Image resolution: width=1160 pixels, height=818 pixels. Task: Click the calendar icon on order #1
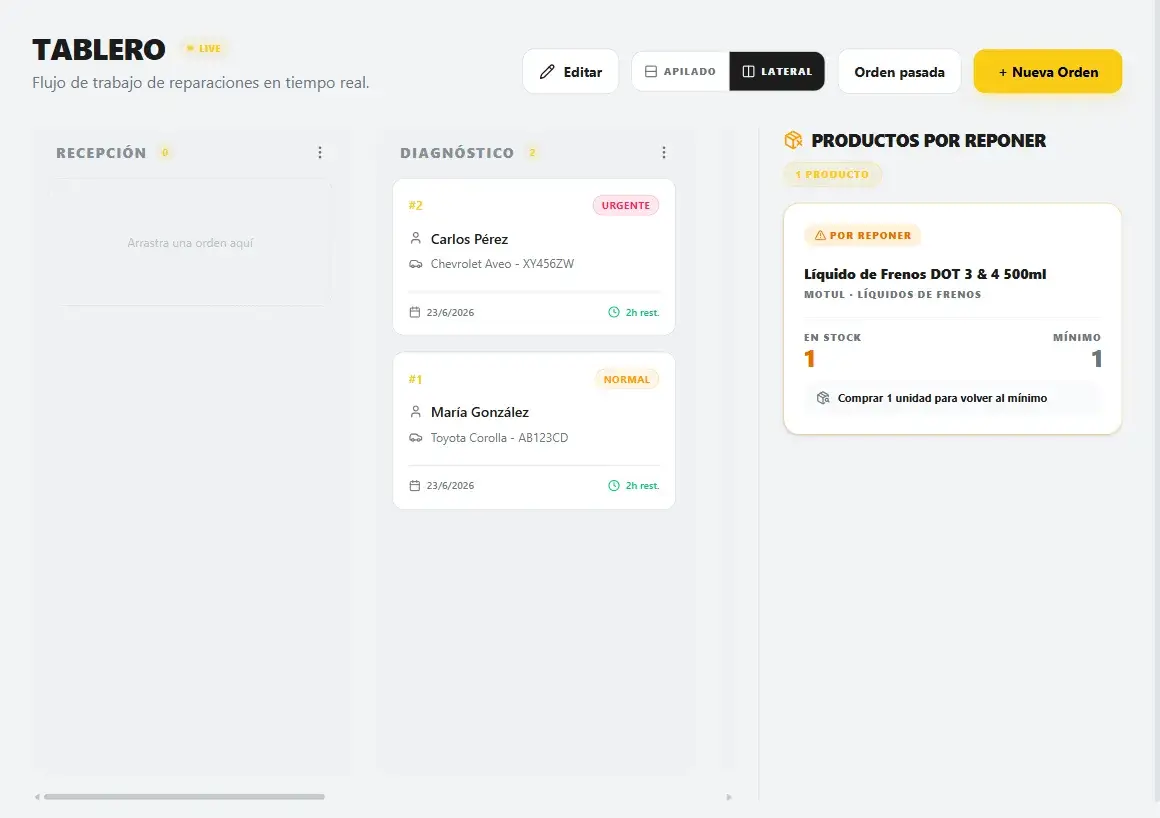pos(415,485)
